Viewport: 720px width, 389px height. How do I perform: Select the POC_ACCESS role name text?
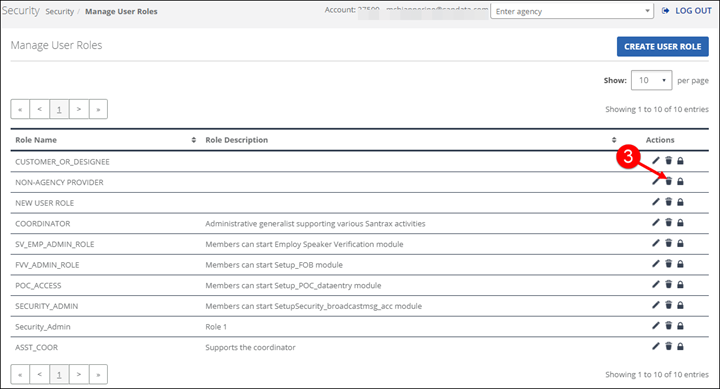[38, 286]
